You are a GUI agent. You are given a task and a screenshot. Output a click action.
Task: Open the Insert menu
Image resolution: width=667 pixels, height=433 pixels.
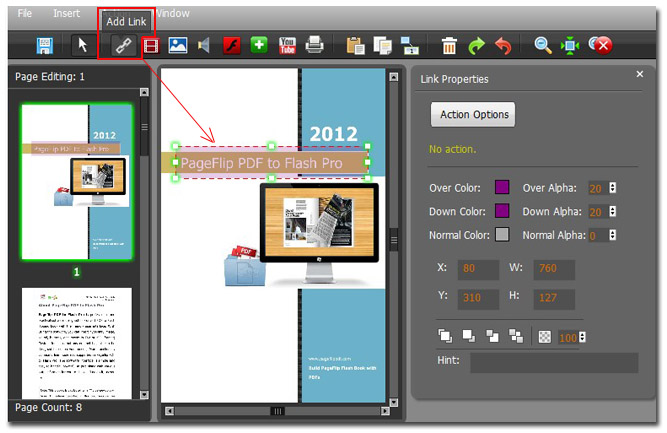tap(66, 14)
